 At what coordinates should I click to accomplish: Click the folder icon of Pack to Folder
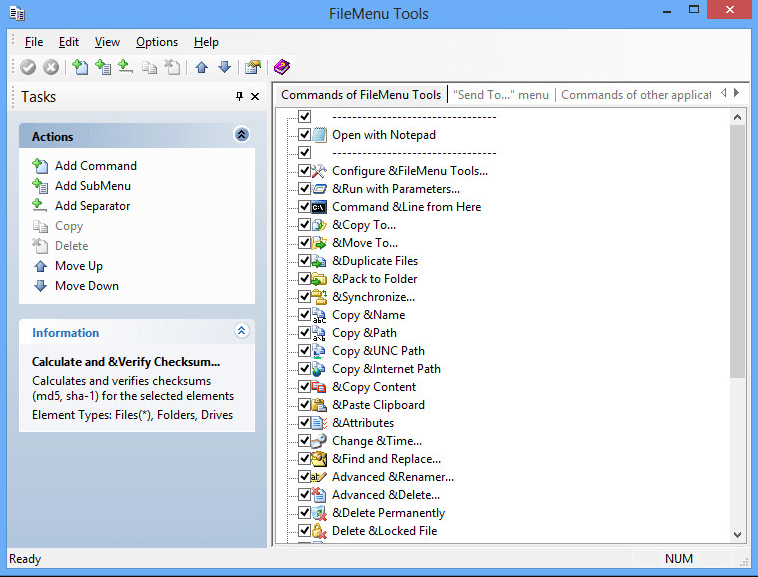pyautogui.click(x=319, y=279)
